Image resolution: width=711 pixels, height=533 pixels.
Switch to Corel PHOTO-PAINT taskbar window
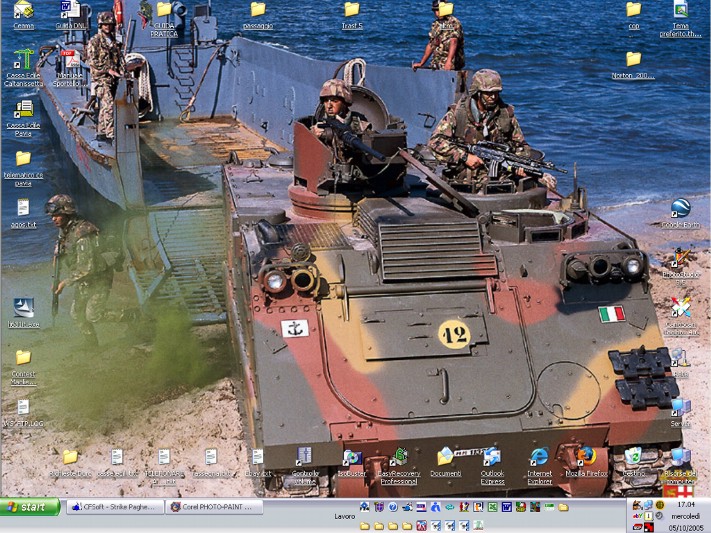(x=214, y=507)
